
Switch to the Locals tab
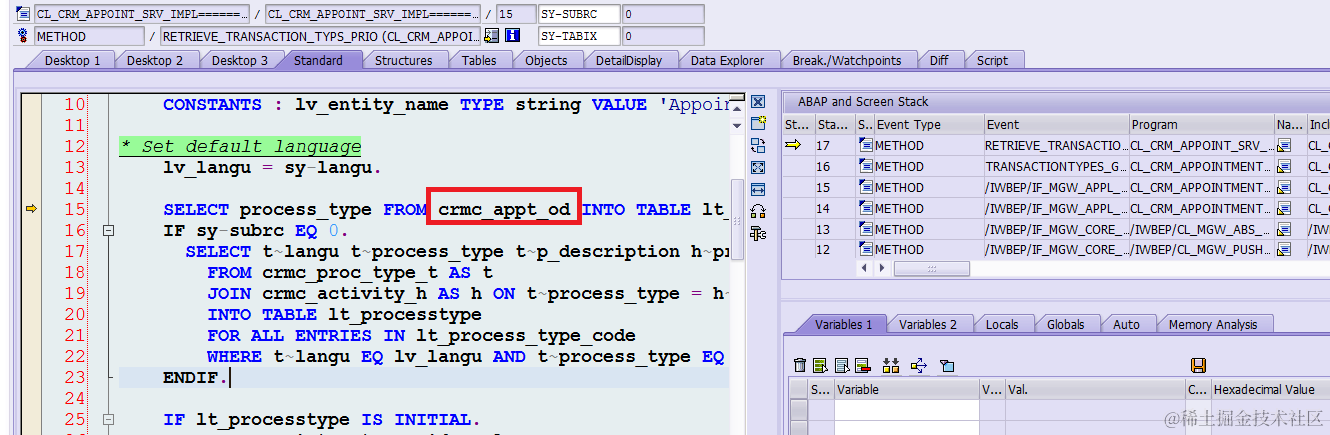[1002, 324]
